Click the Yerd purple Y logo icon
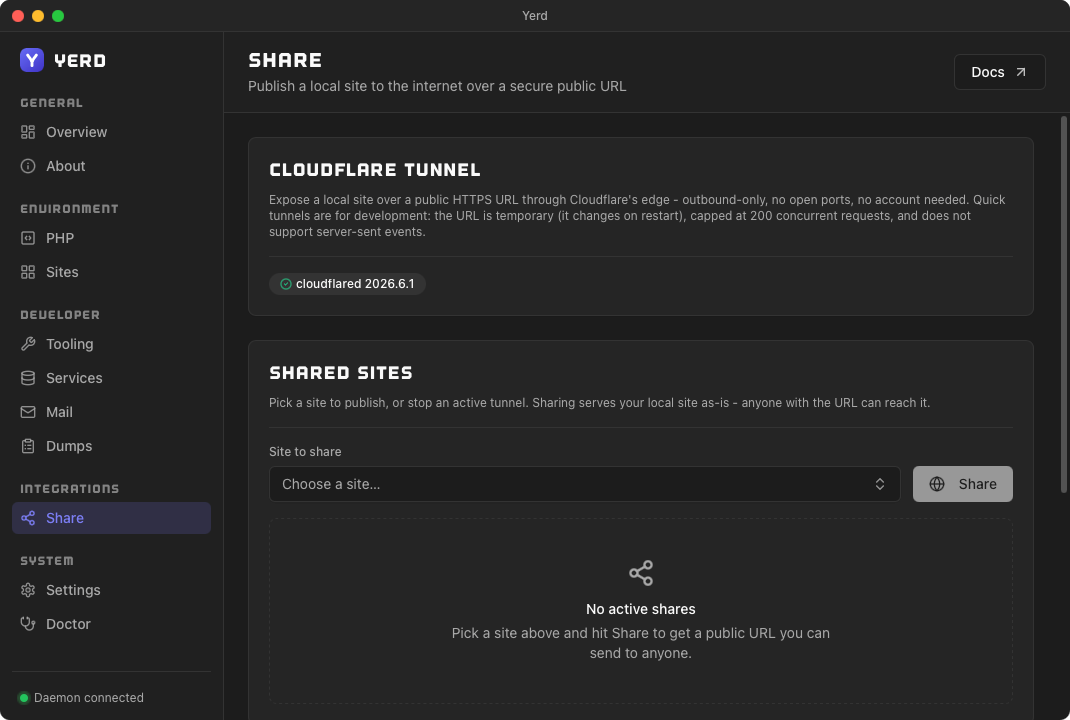Image resolution: width=1070 pixels, height=720 pixels. tap(31, 60)
